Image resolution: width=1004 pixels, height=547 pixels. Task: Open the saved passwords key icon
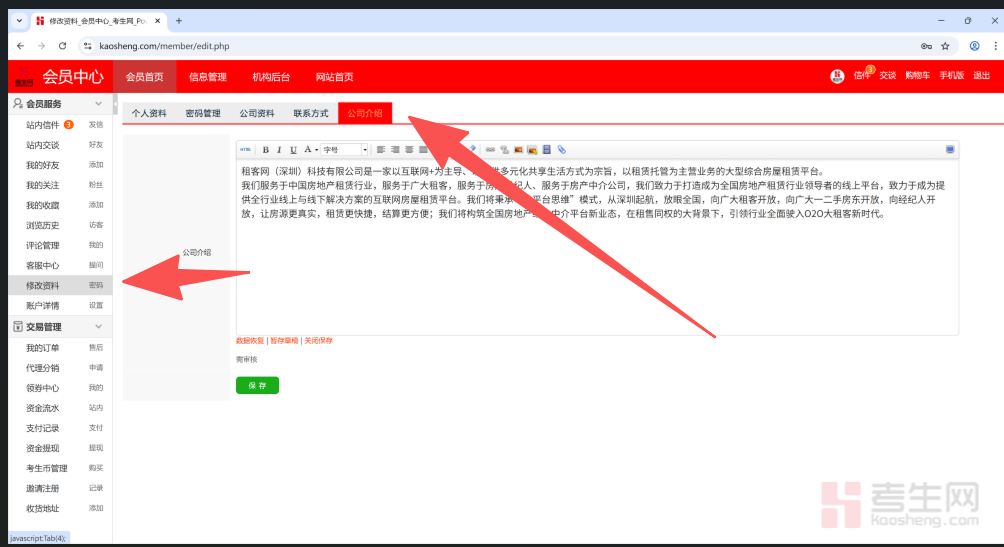pyautogui.click(x=926, y=46)
